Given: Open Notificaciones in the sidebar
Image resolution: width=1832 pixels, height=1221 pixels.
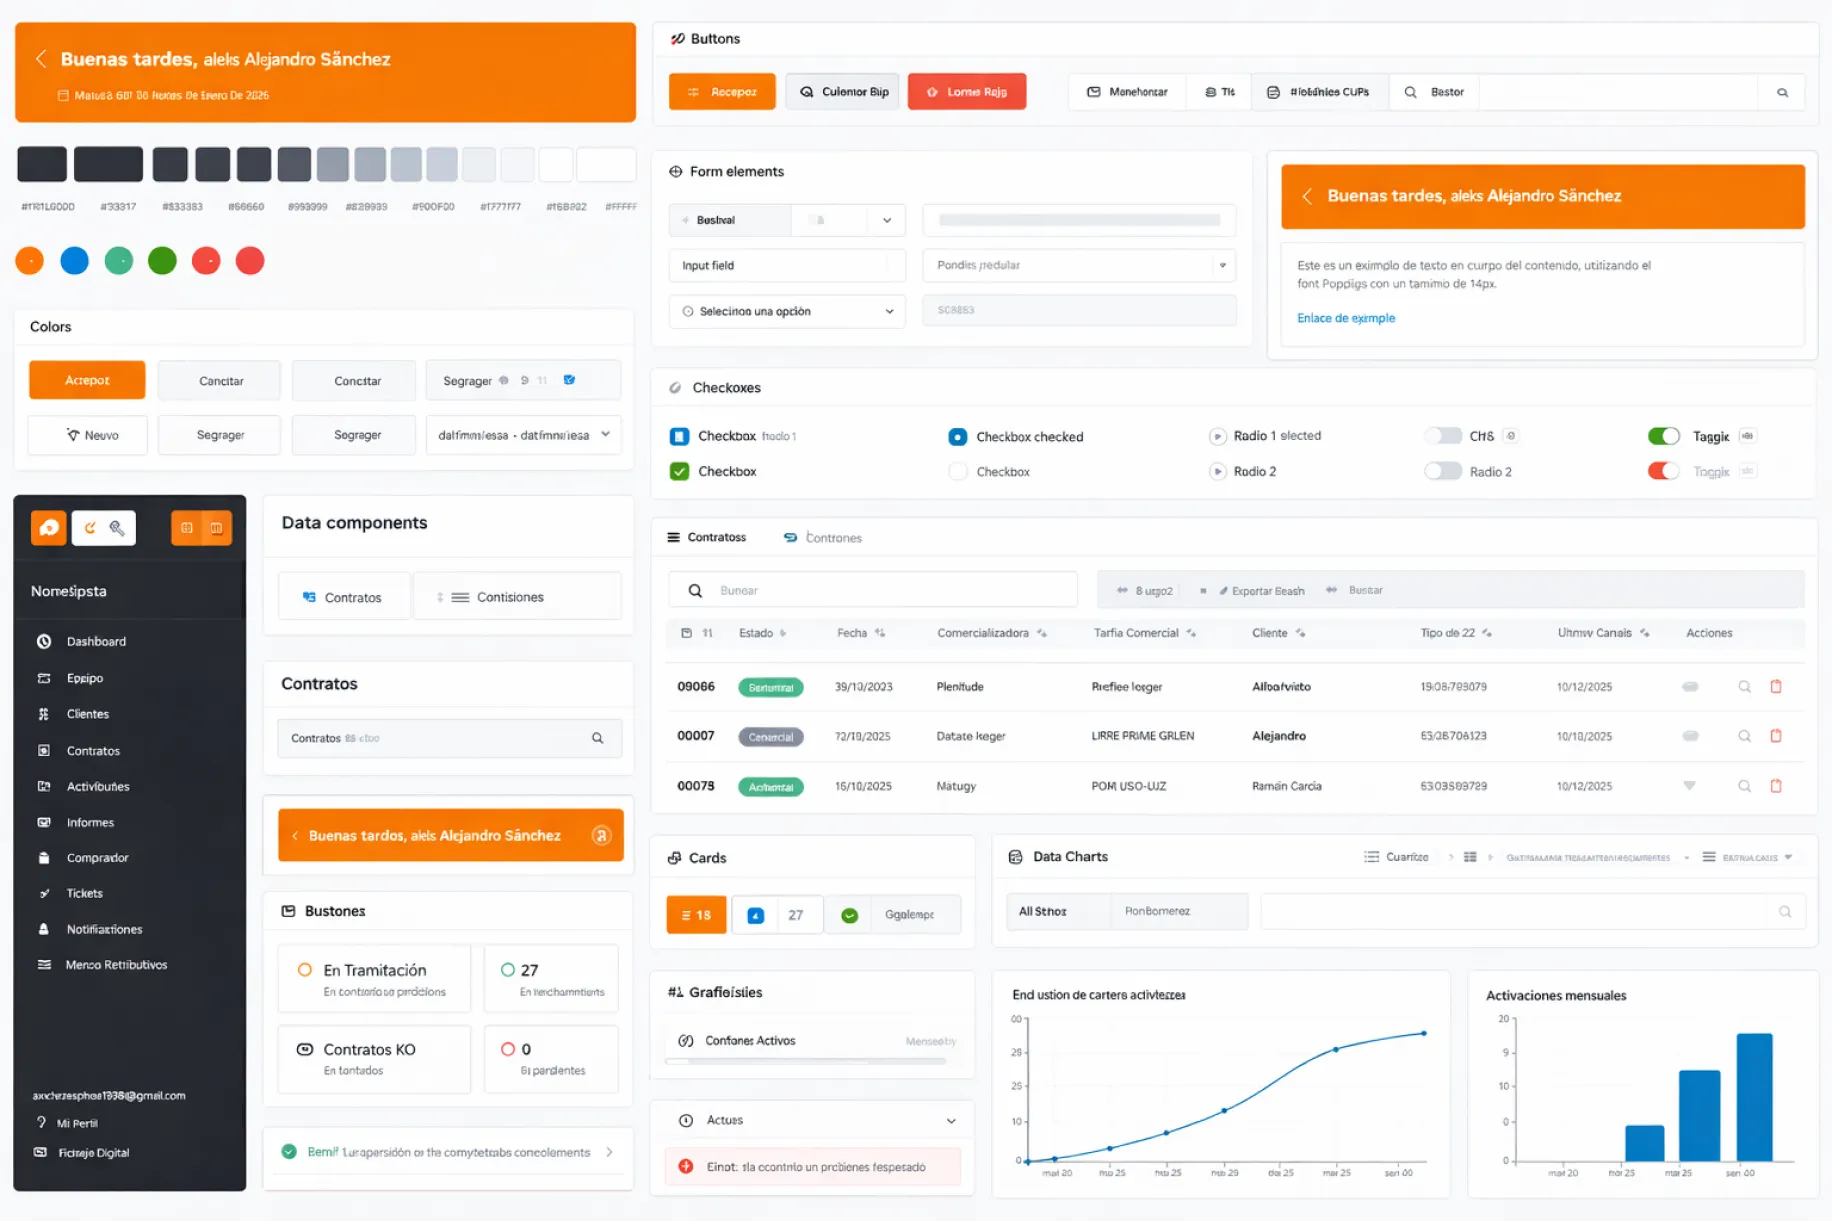Looking at the screenshot, I should 103,929.
